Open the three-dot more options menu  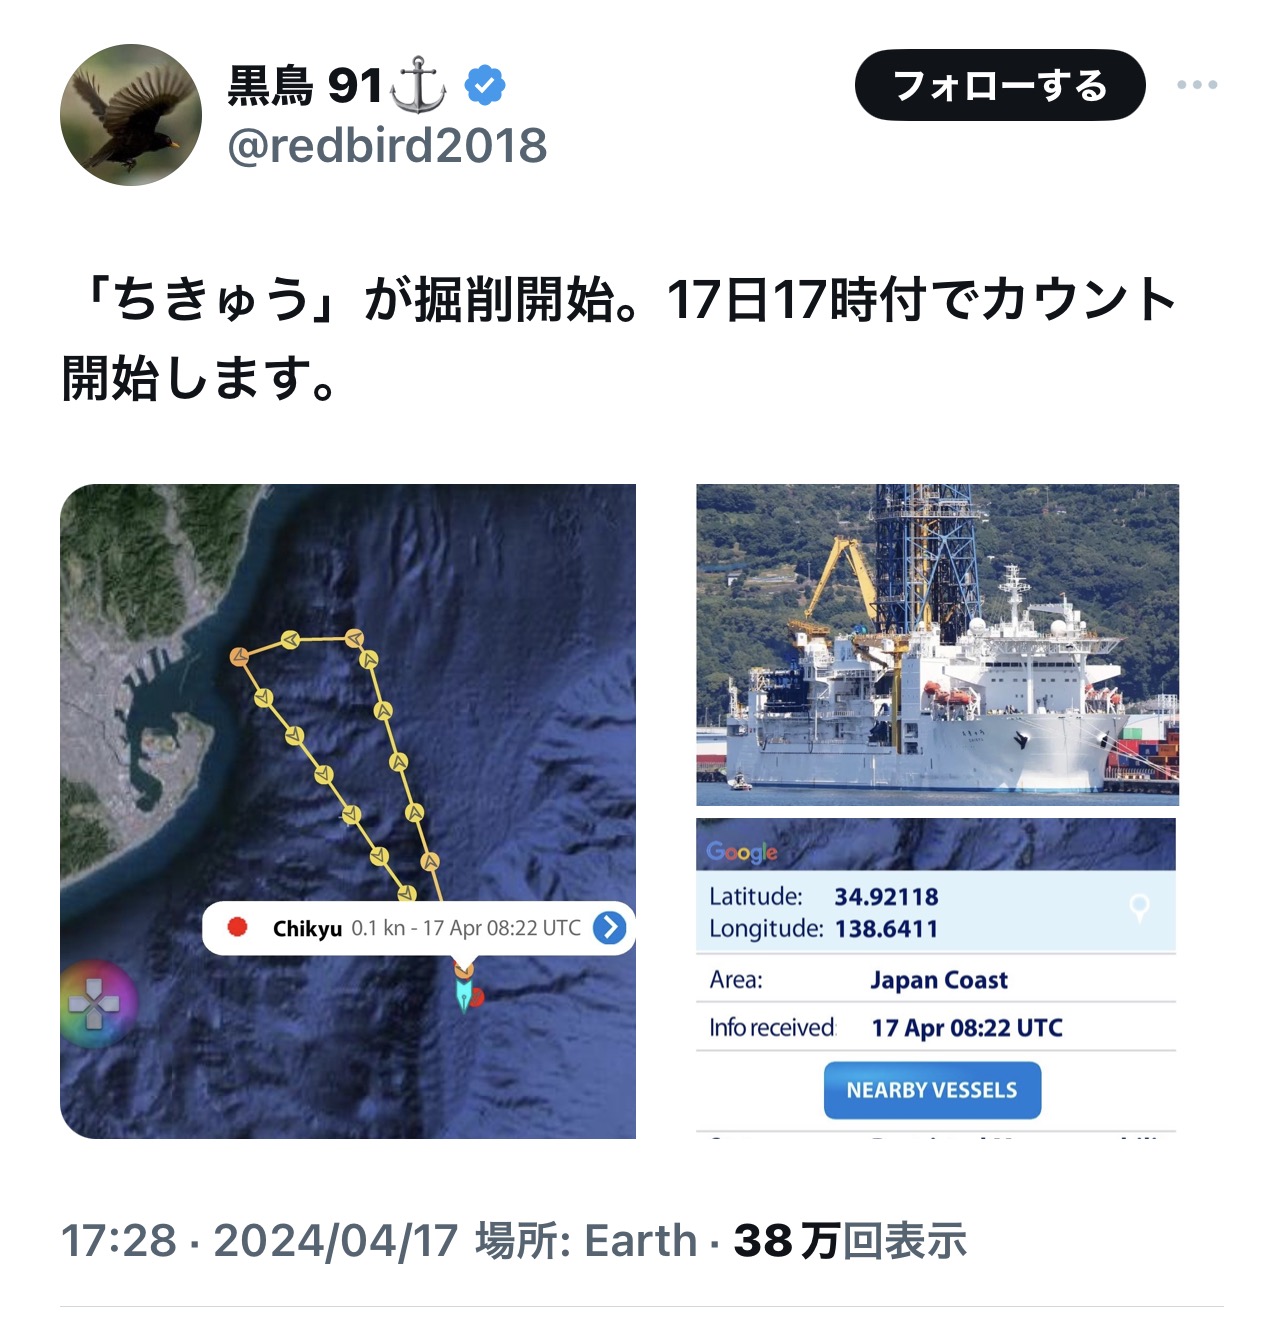tap(1197, 85)
